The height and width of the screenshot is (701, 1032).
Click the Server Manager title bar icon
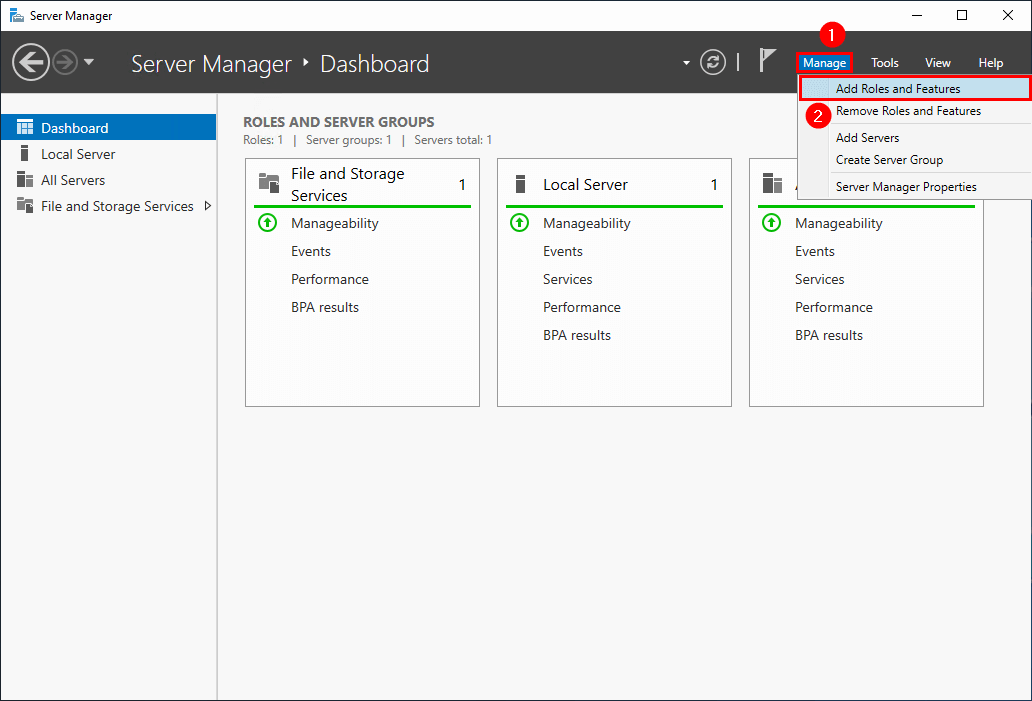16,15
